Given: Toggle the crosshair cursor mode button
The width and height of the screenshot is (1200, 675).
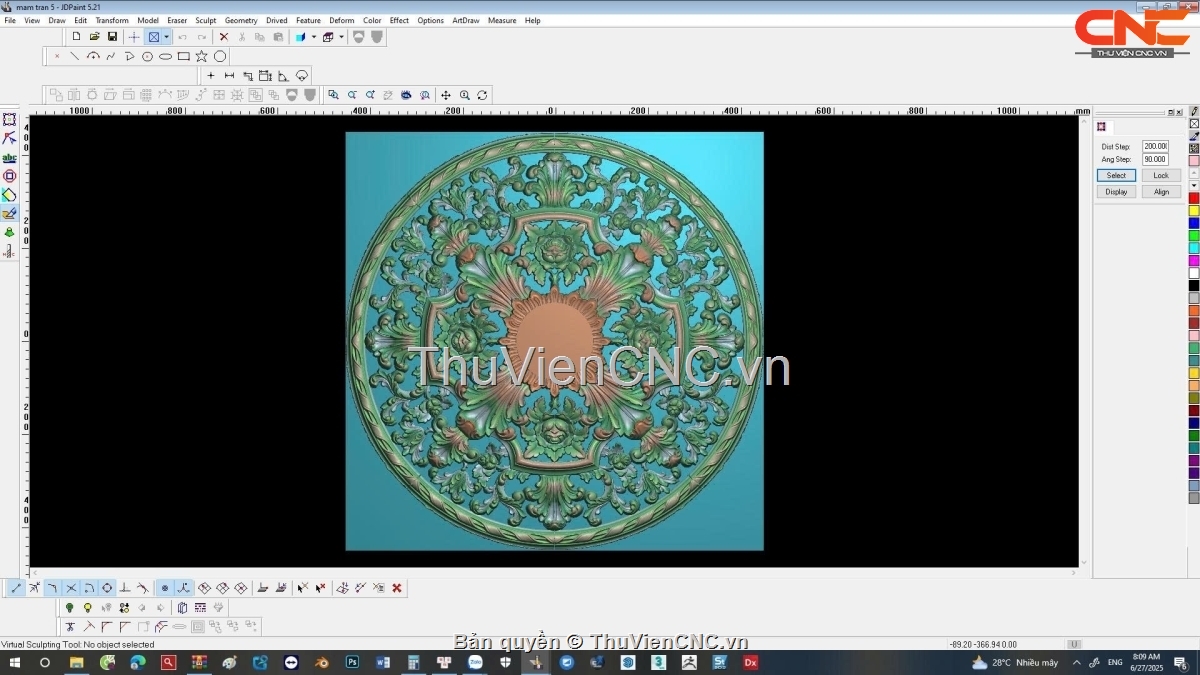Looking at the screenshot, I should (134, 37).
